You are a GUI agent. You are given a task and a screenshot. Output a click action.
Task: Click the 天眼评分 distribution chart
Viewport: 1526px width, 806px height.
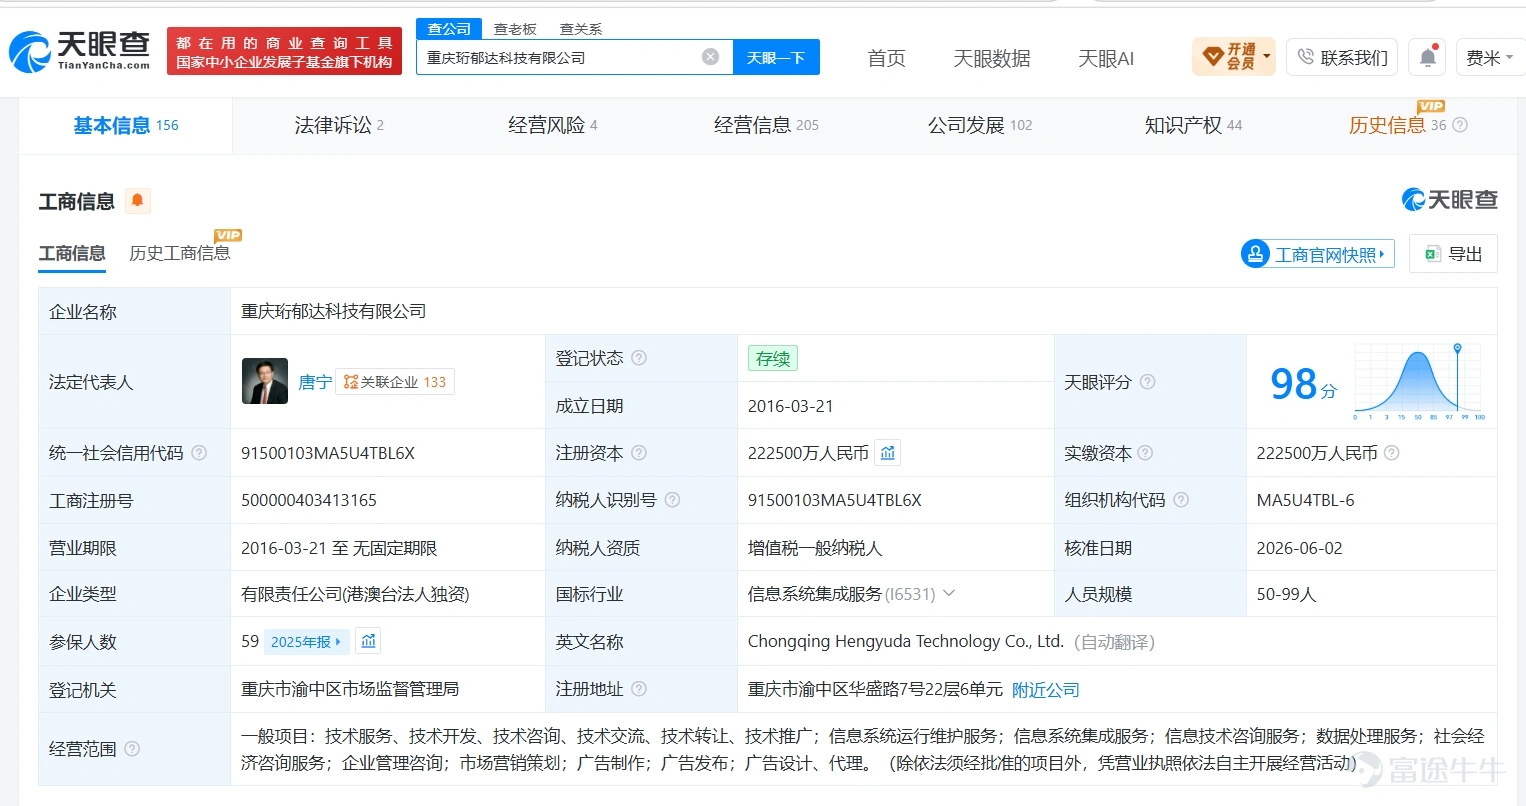(1420, 381)
